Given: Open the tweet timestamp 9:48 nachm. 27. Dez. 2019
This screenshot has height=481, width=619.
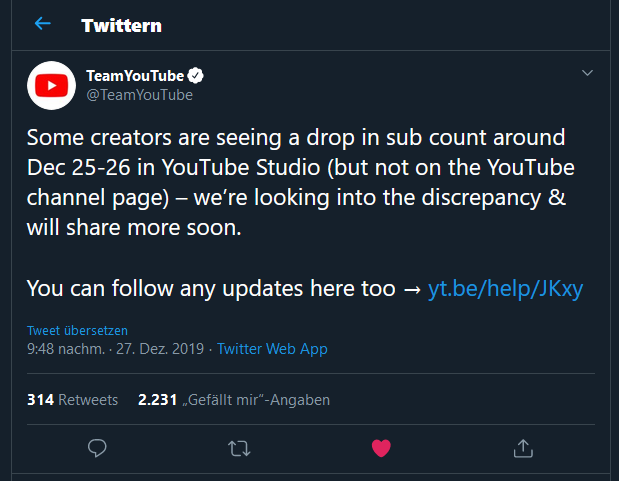Looking at the screenshot, I should point(115,349).
